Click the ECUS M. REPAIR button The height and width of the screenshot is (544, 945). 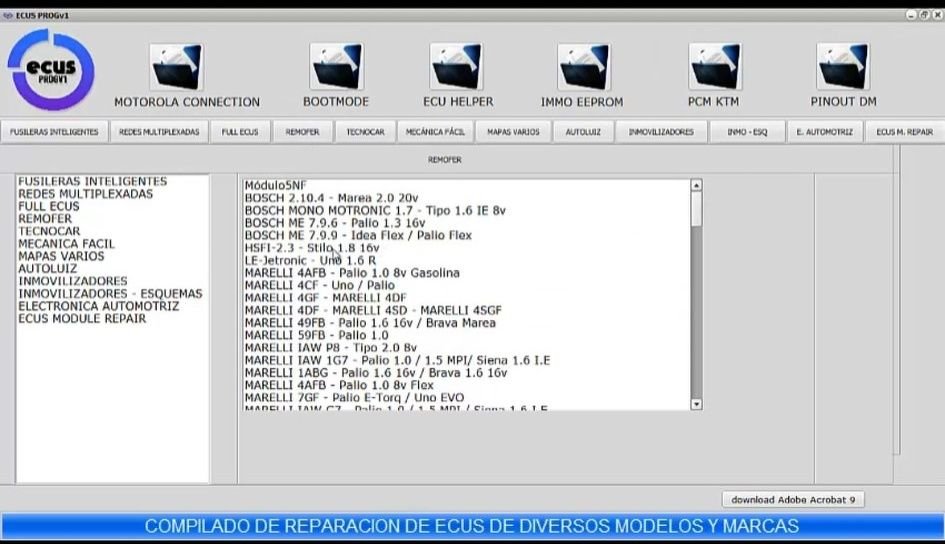904,132
